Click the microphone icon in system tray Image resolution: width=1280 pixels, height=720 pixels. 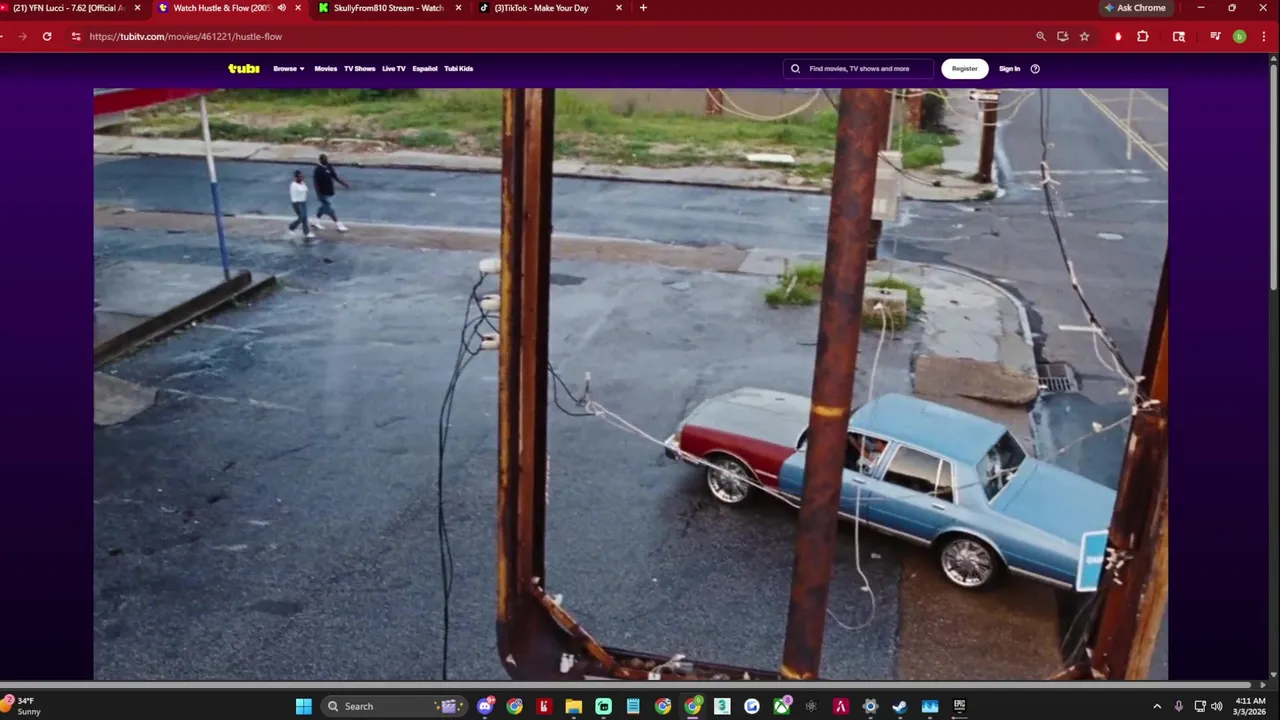point(1179,706)
